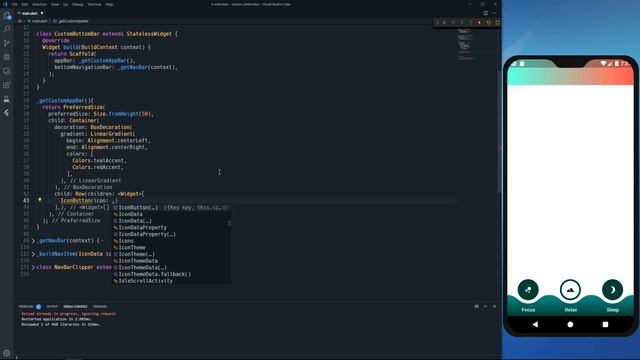Choose IconData class suggestion
Screen dimensions: 640x360
[x=171, y=214]
